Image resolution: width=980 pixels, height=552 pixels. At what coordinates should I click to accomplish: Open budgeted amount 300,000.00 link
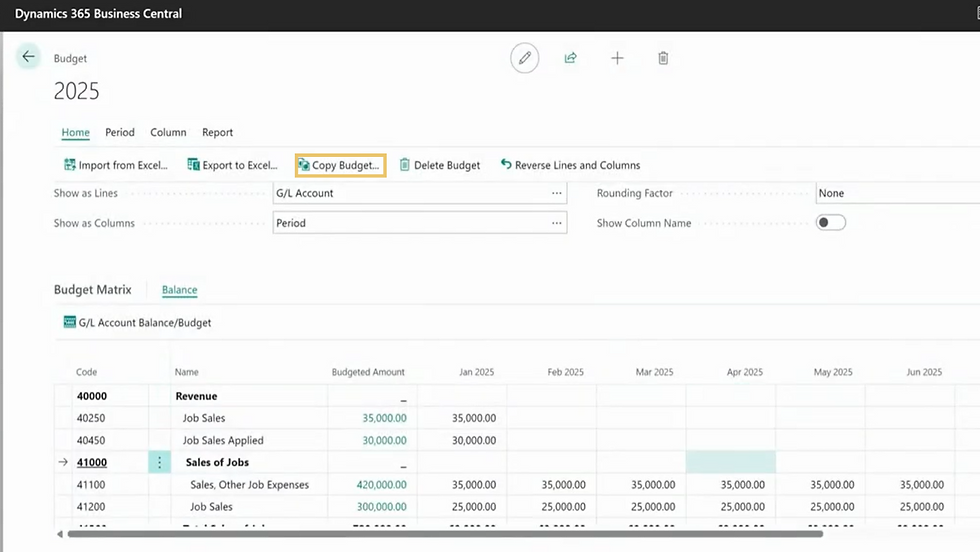pyautogui.click(x=381, y=506)
